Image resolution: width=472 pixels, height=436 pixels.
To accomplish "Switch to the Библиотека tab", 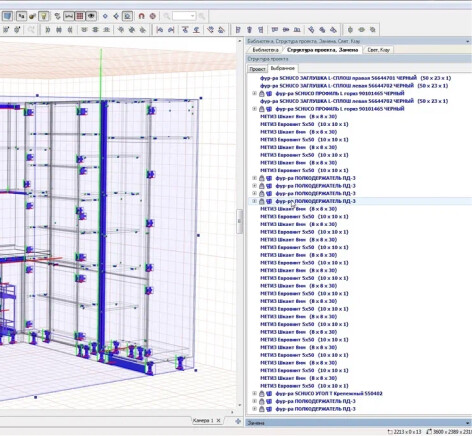I will click(265, 50).
